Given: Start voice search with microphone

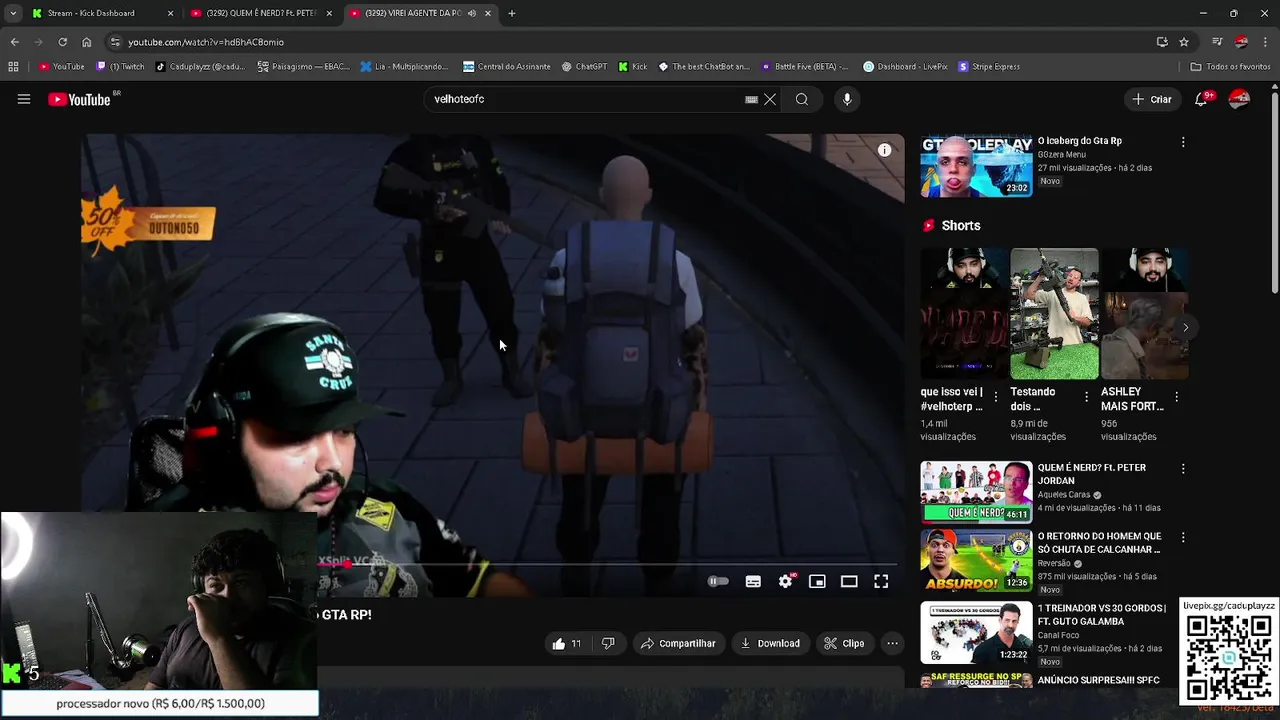Looking at the screenshot, I should pyautogui.click(x=847, y=99).
